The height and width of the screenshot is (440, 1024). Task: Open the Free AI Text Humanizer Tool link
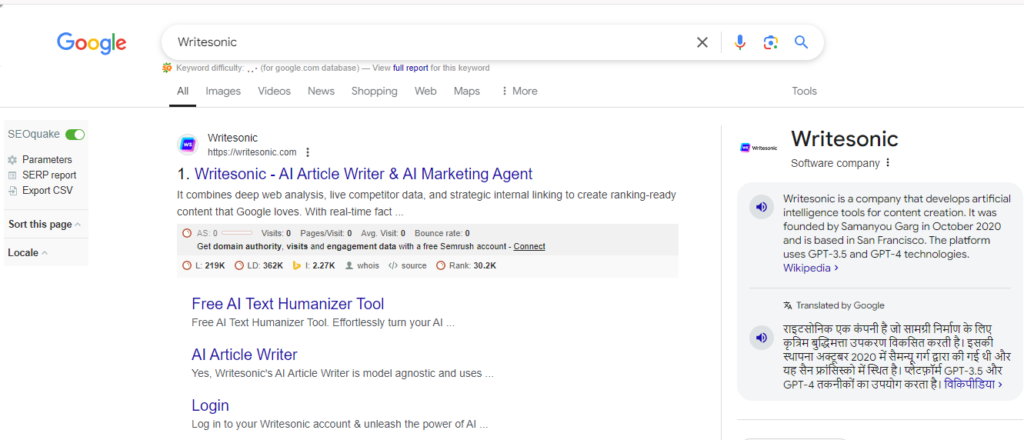(287, 304)
